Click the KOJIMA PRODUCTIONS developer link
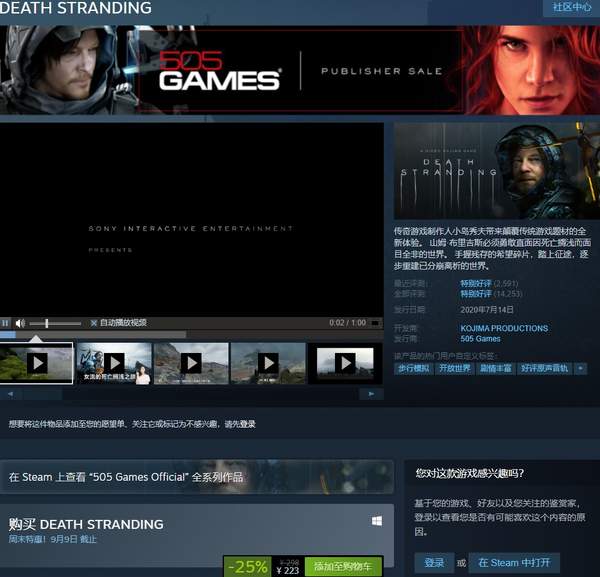 (x=504, y=328)
